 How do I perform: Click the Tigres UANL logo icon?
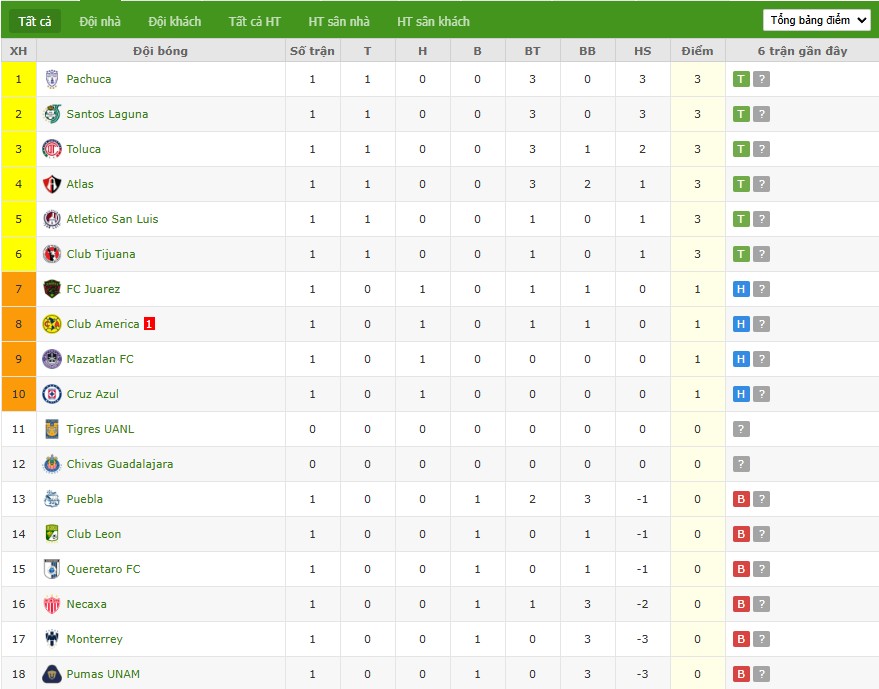pos(52,429)
